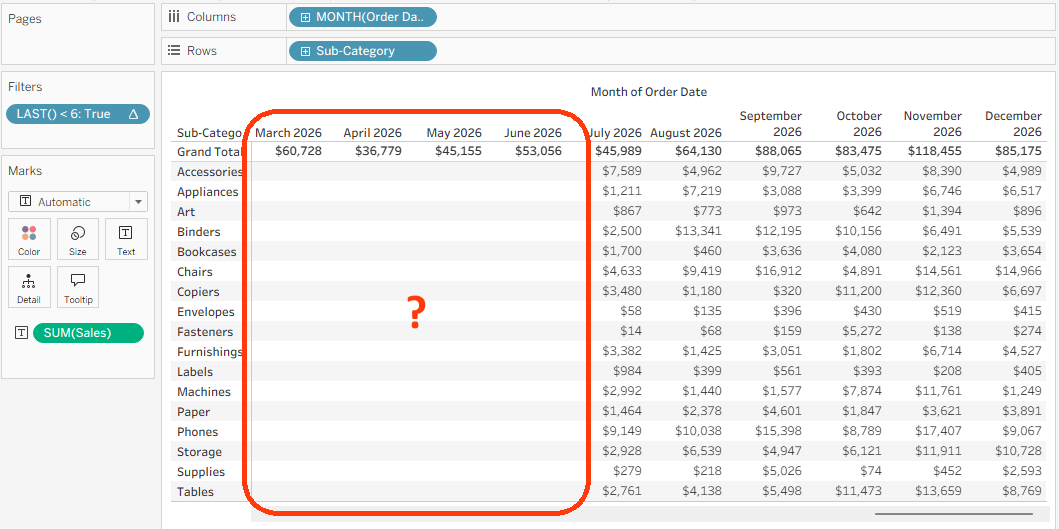Select the September 2026 column header
Image resolution: width=1059 pixels, height=529 pixels.
(771, 124)
